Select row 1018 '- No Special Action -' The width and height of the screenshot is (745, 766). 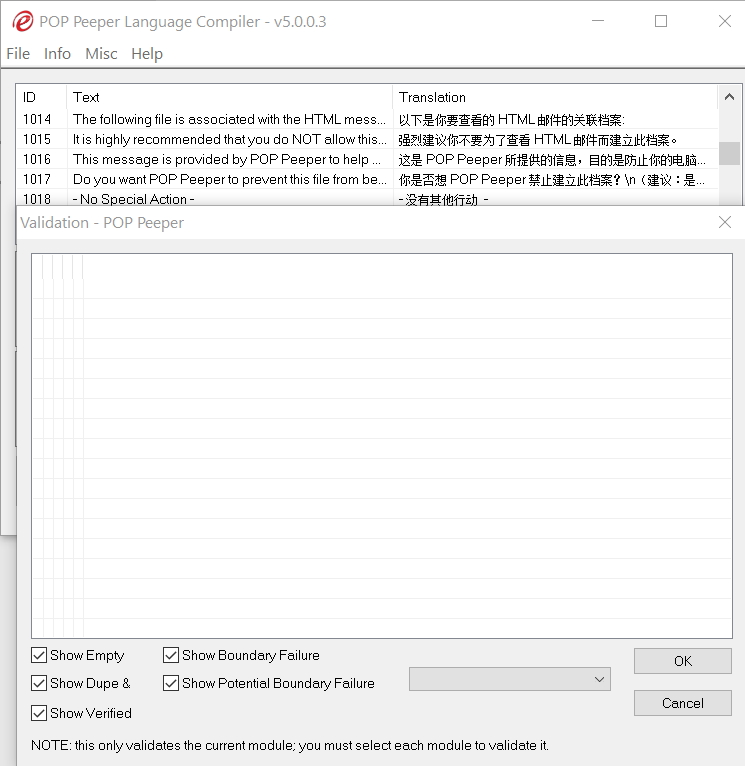(x=367, y=198)
